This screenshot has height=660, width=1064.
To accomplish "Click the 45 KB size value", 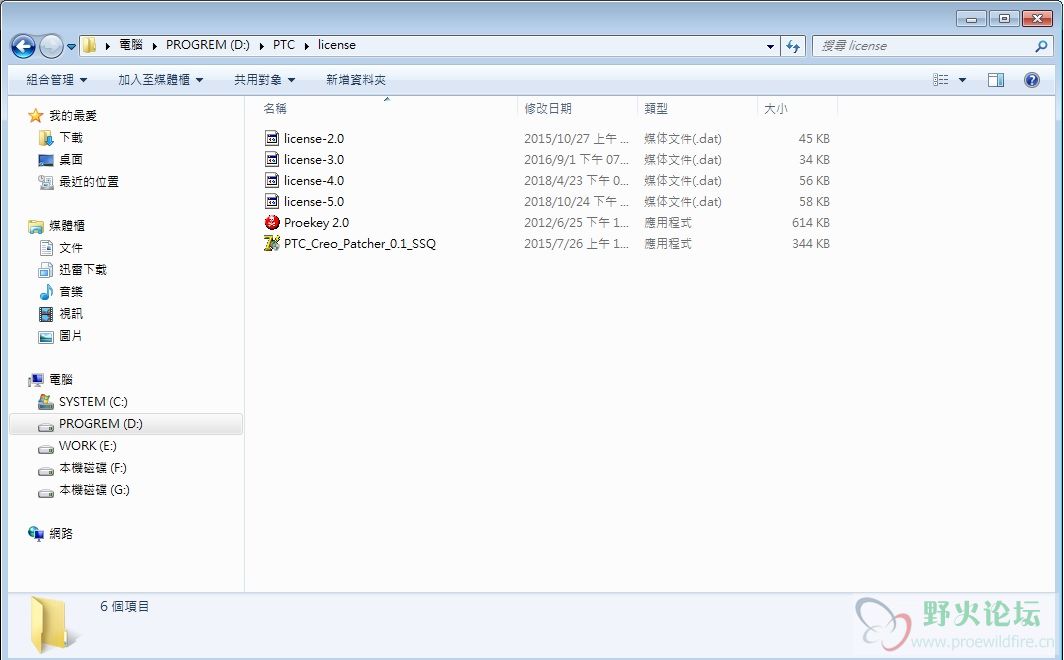I will pos(814,138).
